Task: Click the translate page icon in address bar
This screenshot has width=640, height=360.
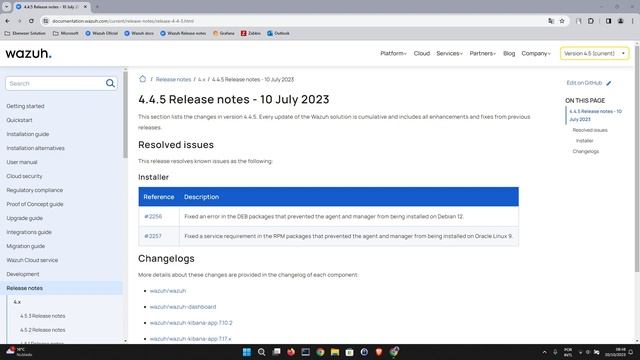Action: 551,21
